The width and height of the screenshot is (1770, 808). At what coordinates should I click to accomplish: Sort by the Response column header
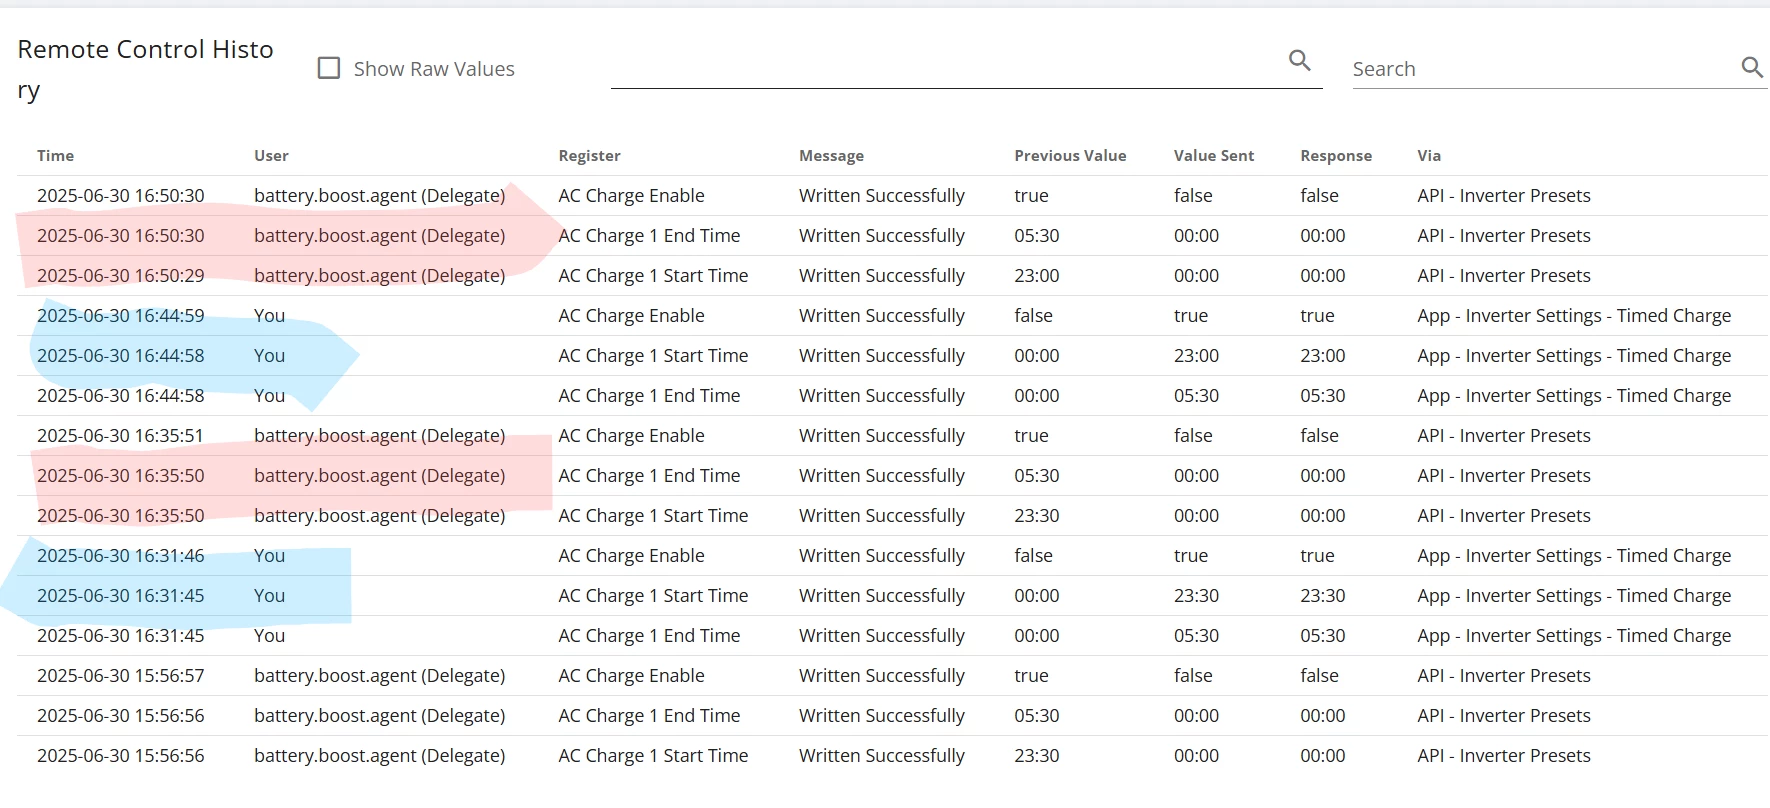(x=1336, y=156)
